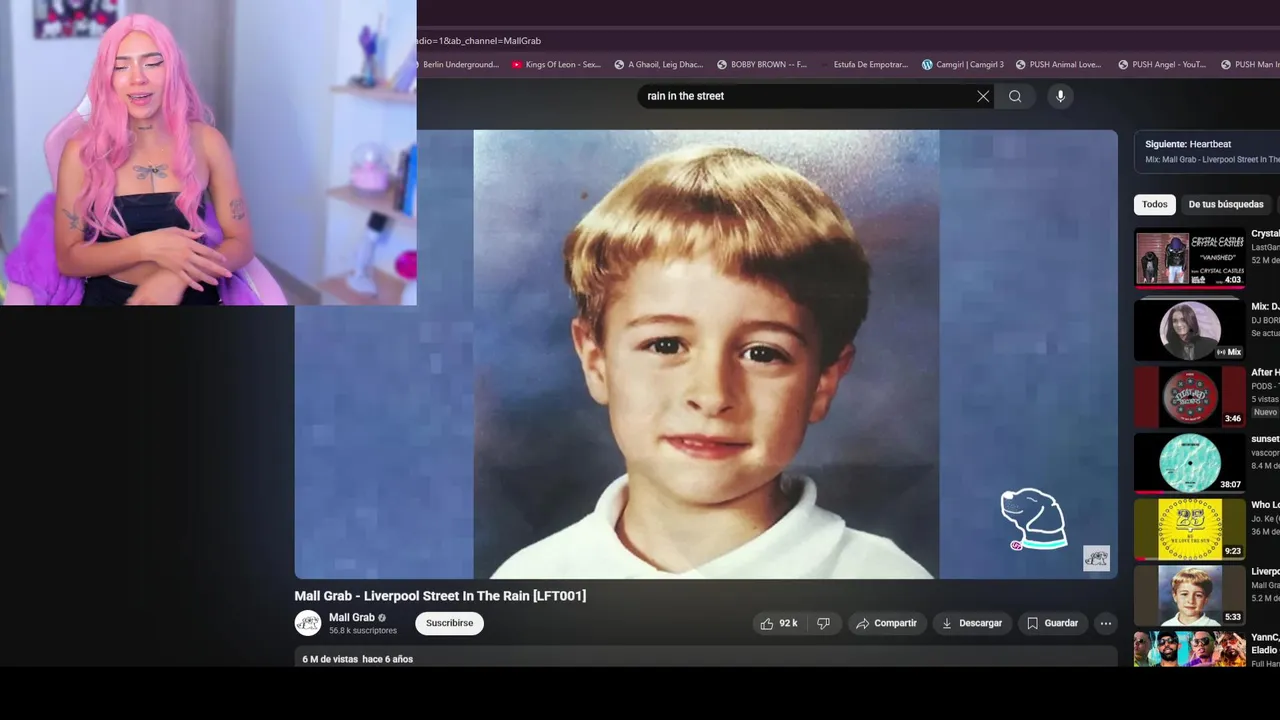The width and height of the screenshot is (1280, 720).
Task: Open BOBBY BROWN bookmark
Action: tap(761, 64)
